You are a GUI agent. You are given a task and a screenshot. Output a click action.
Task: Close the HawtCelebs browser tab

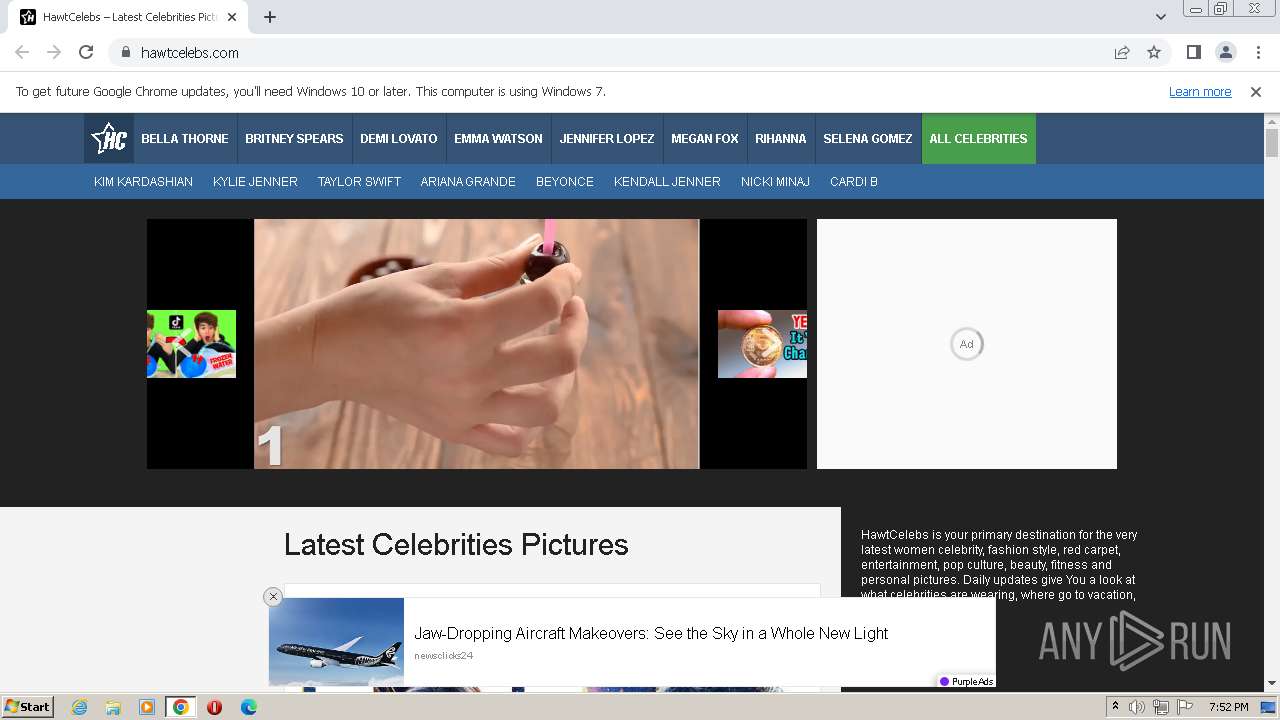pyautogui.click(x=232, y=17)
